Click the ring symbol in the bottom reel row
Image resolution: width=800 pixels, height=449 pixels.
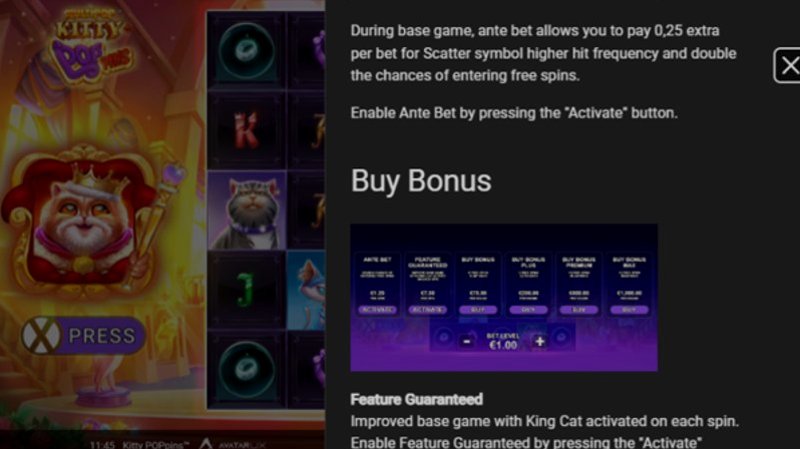pyautogui.click(x=246, y=369)
